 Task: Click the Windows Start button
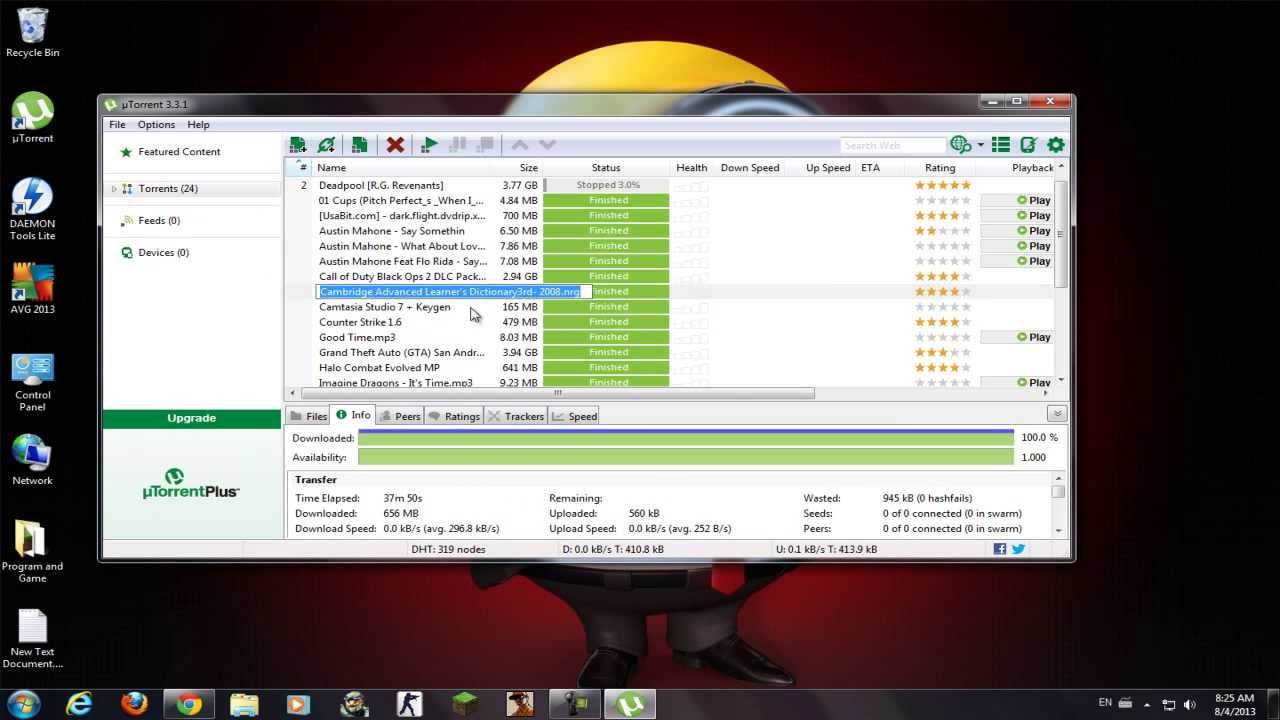coord(24,704)
